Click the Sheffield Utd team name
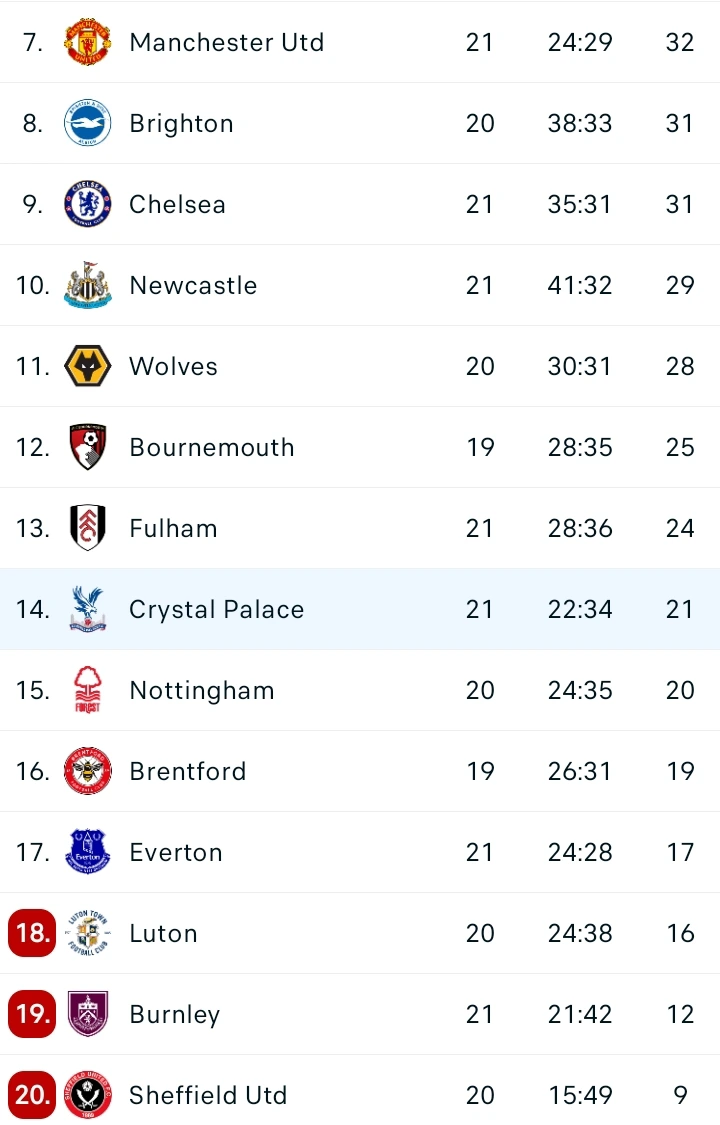The image size is (720, 1125). point(208,1095)
